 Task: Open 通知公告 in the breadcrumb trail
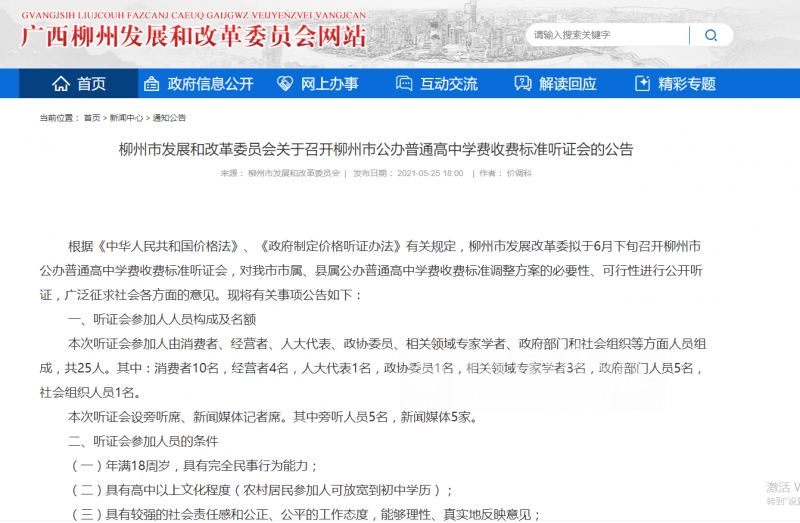point(169,118)
